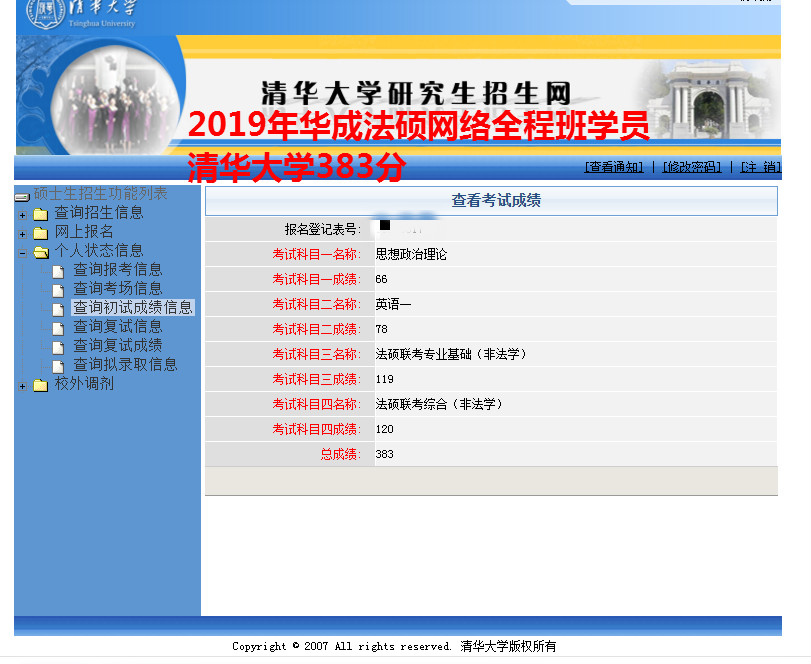Screen dimensions: 811x664
Task: Click the 查看考试成绩 title bar
Action: [x=491, y=201]
